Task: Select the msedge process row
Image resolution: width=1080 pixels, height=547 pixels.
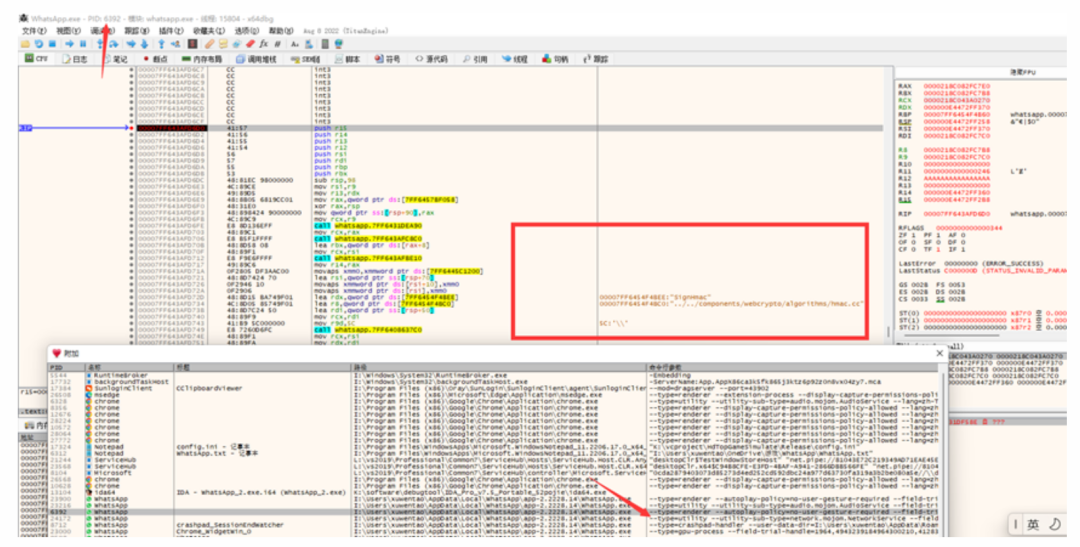Action: pos(494,395)
